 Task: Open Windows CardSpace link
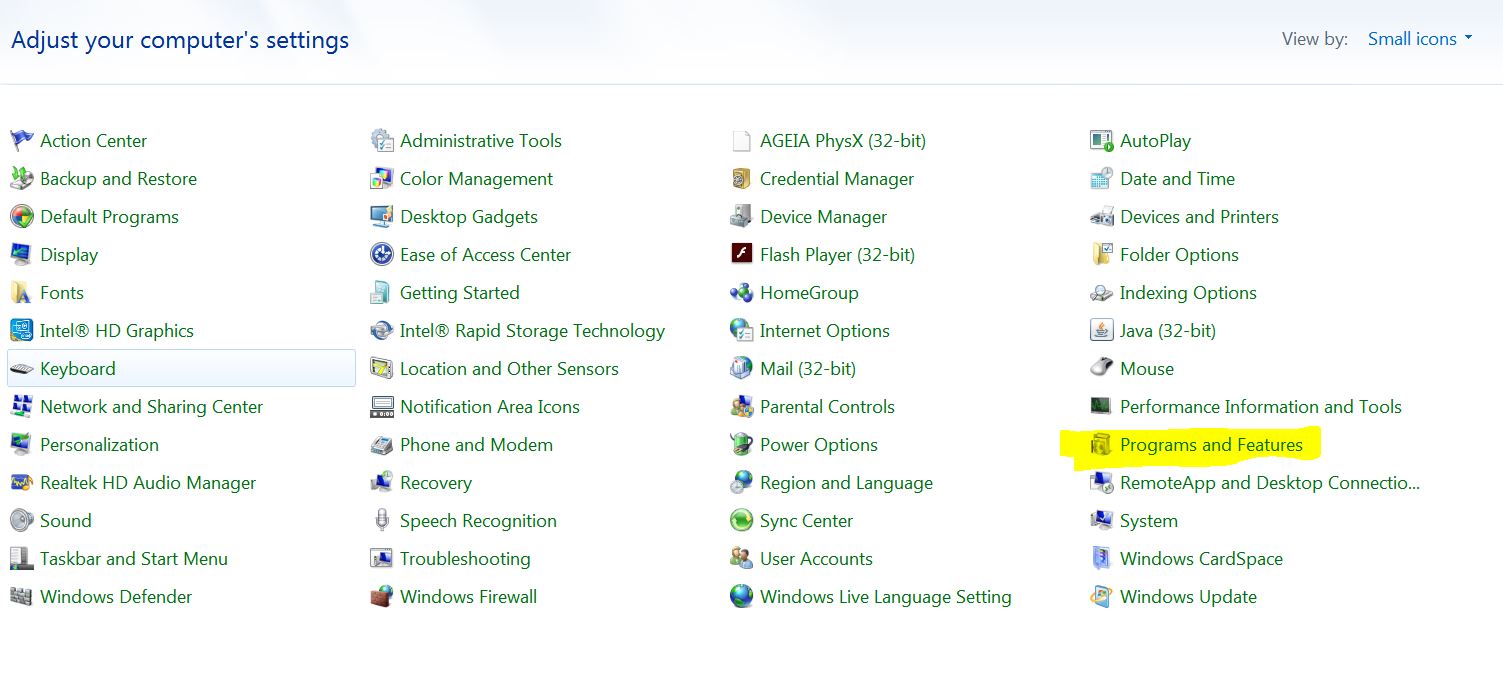click(1201, 559)
